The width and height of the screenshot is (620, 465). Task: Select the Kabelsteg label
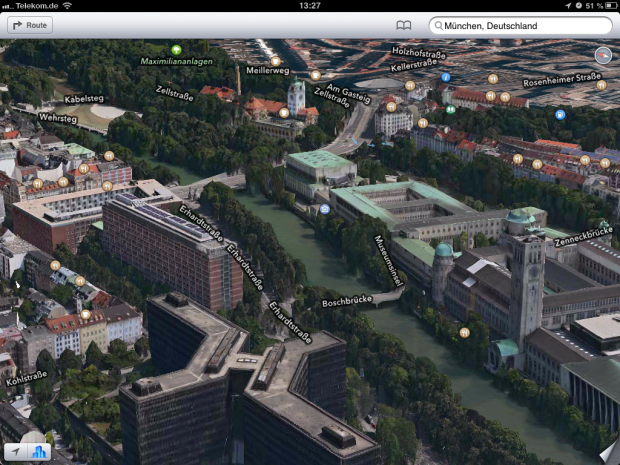(84, 99)
